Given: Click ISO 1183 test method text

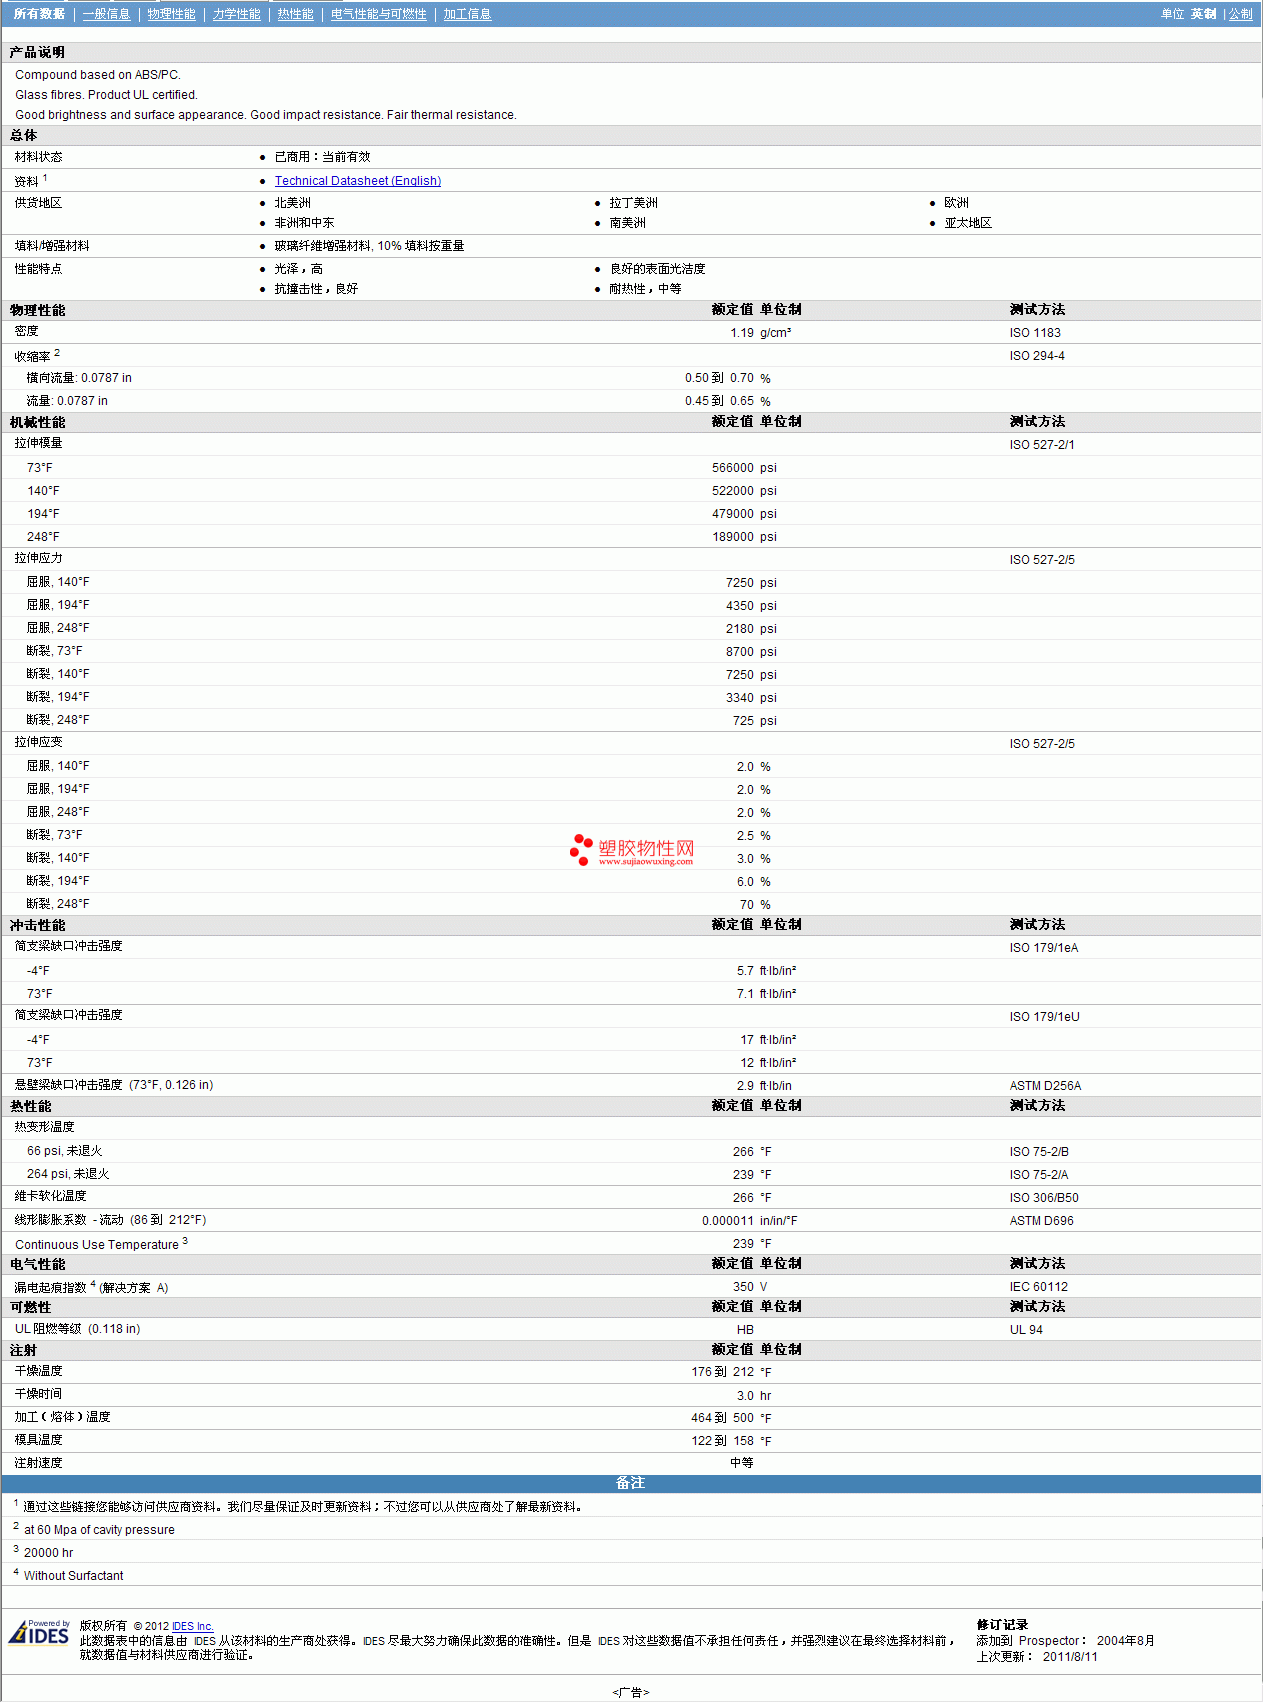Looking at the screenshot, I should [x=1035, y=333].
